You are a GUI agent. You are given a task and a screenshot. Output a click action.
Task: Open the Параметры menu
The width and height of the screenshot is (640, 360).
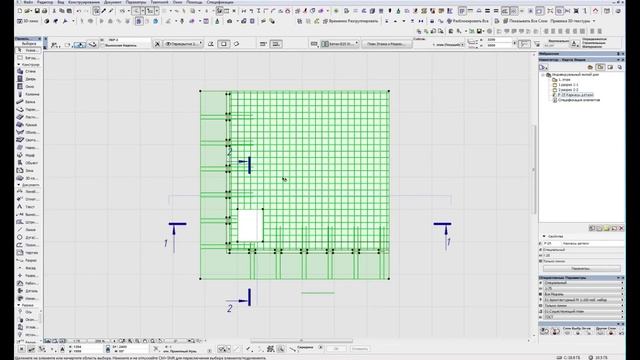(x=136, y=2)
